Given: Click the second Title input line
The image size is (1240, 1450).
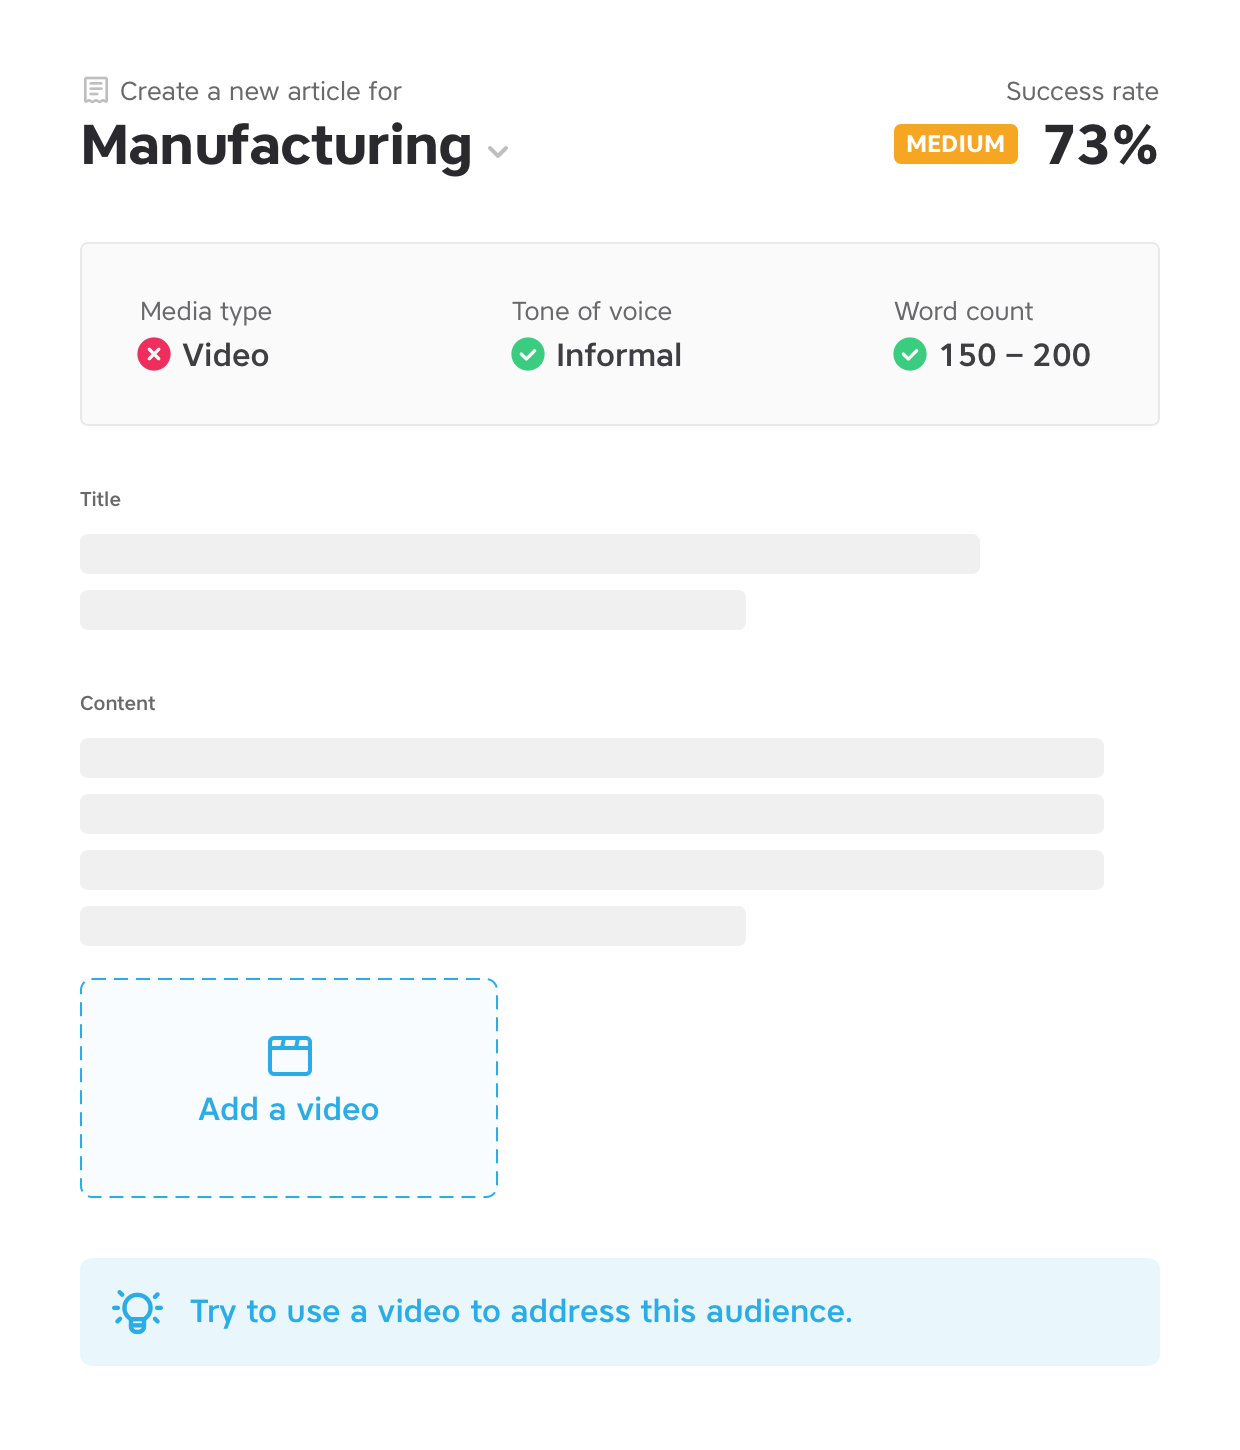Looking at the screenshot, I should click(x=413, y=610).
